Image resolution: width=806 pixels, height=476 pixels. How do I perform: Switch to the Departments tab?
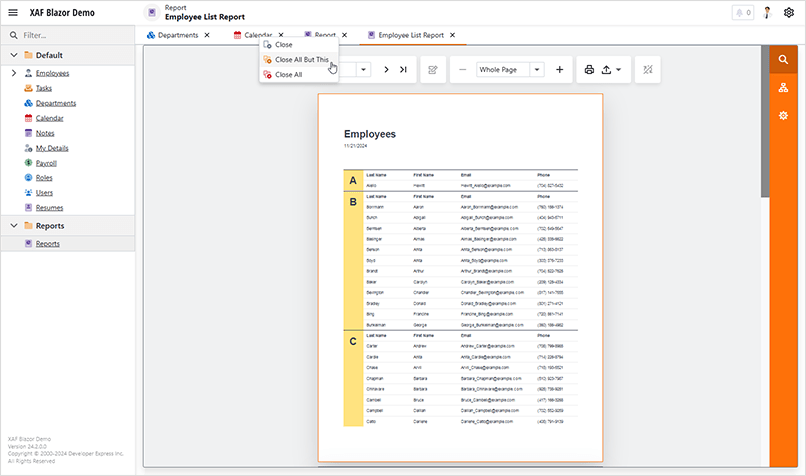coord(177,35)
